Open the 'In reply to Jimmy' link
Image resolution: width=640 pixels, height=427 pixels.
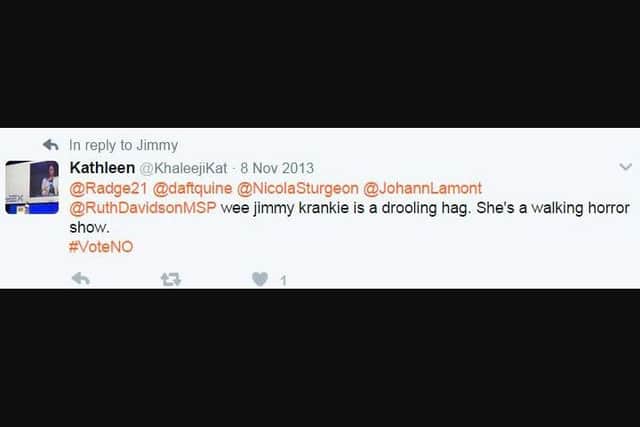(123, 145)
